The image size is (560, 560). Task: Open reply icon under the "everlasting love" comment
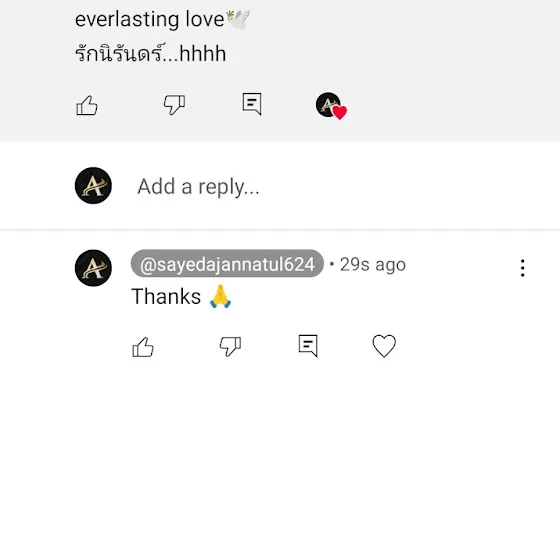(252, 104)
